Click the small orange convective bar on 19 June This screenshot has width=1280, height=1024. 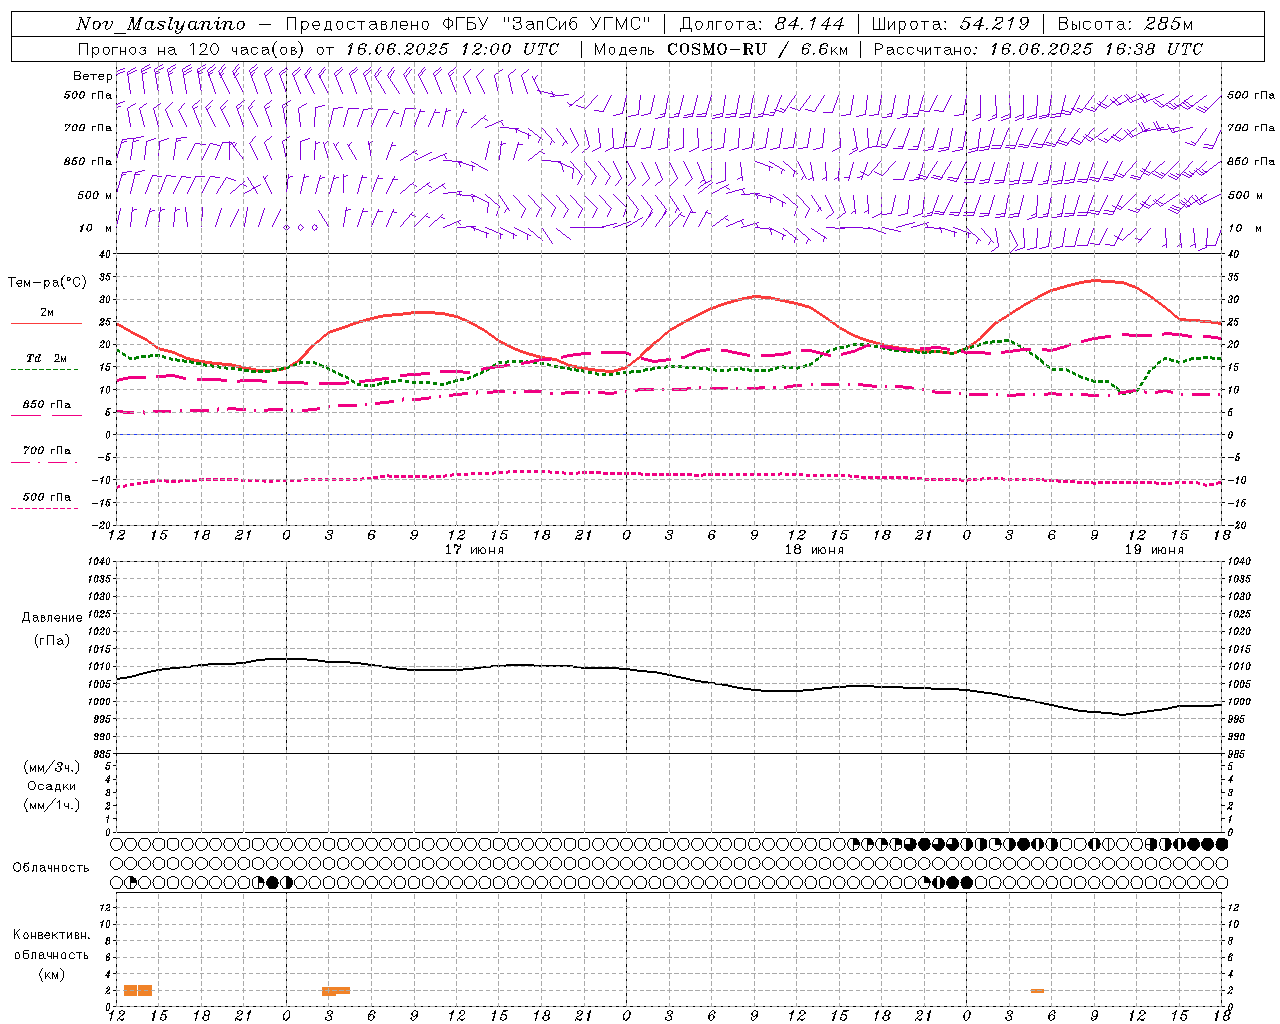pyautogui.click(x=1037, y=991)
